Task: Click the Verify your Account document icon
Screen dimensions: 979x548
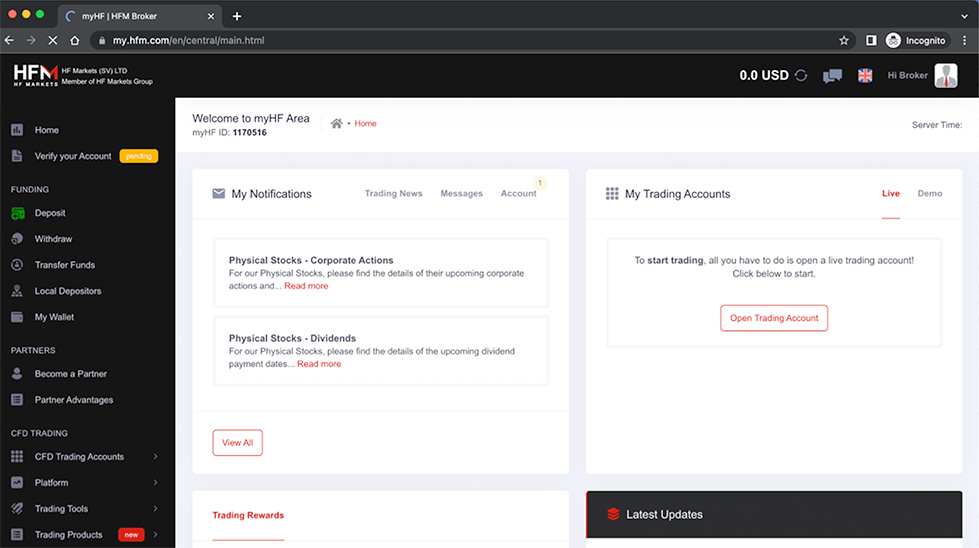Action: (x=17, y=156)
